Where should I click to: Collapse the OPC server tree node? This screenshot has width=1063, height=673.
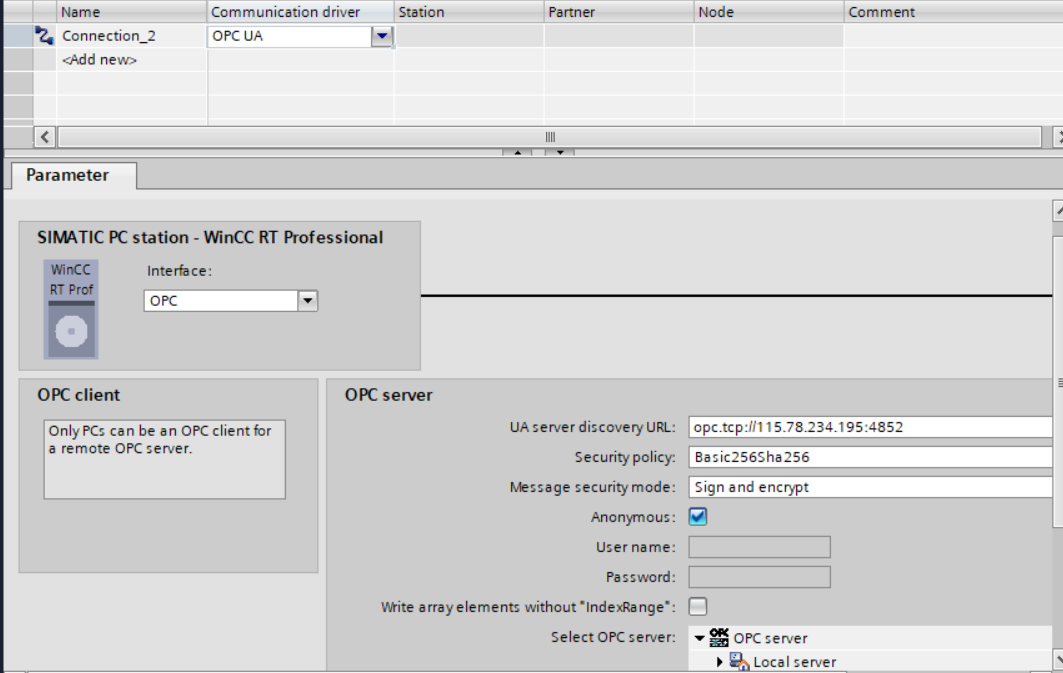click(700, 638)
